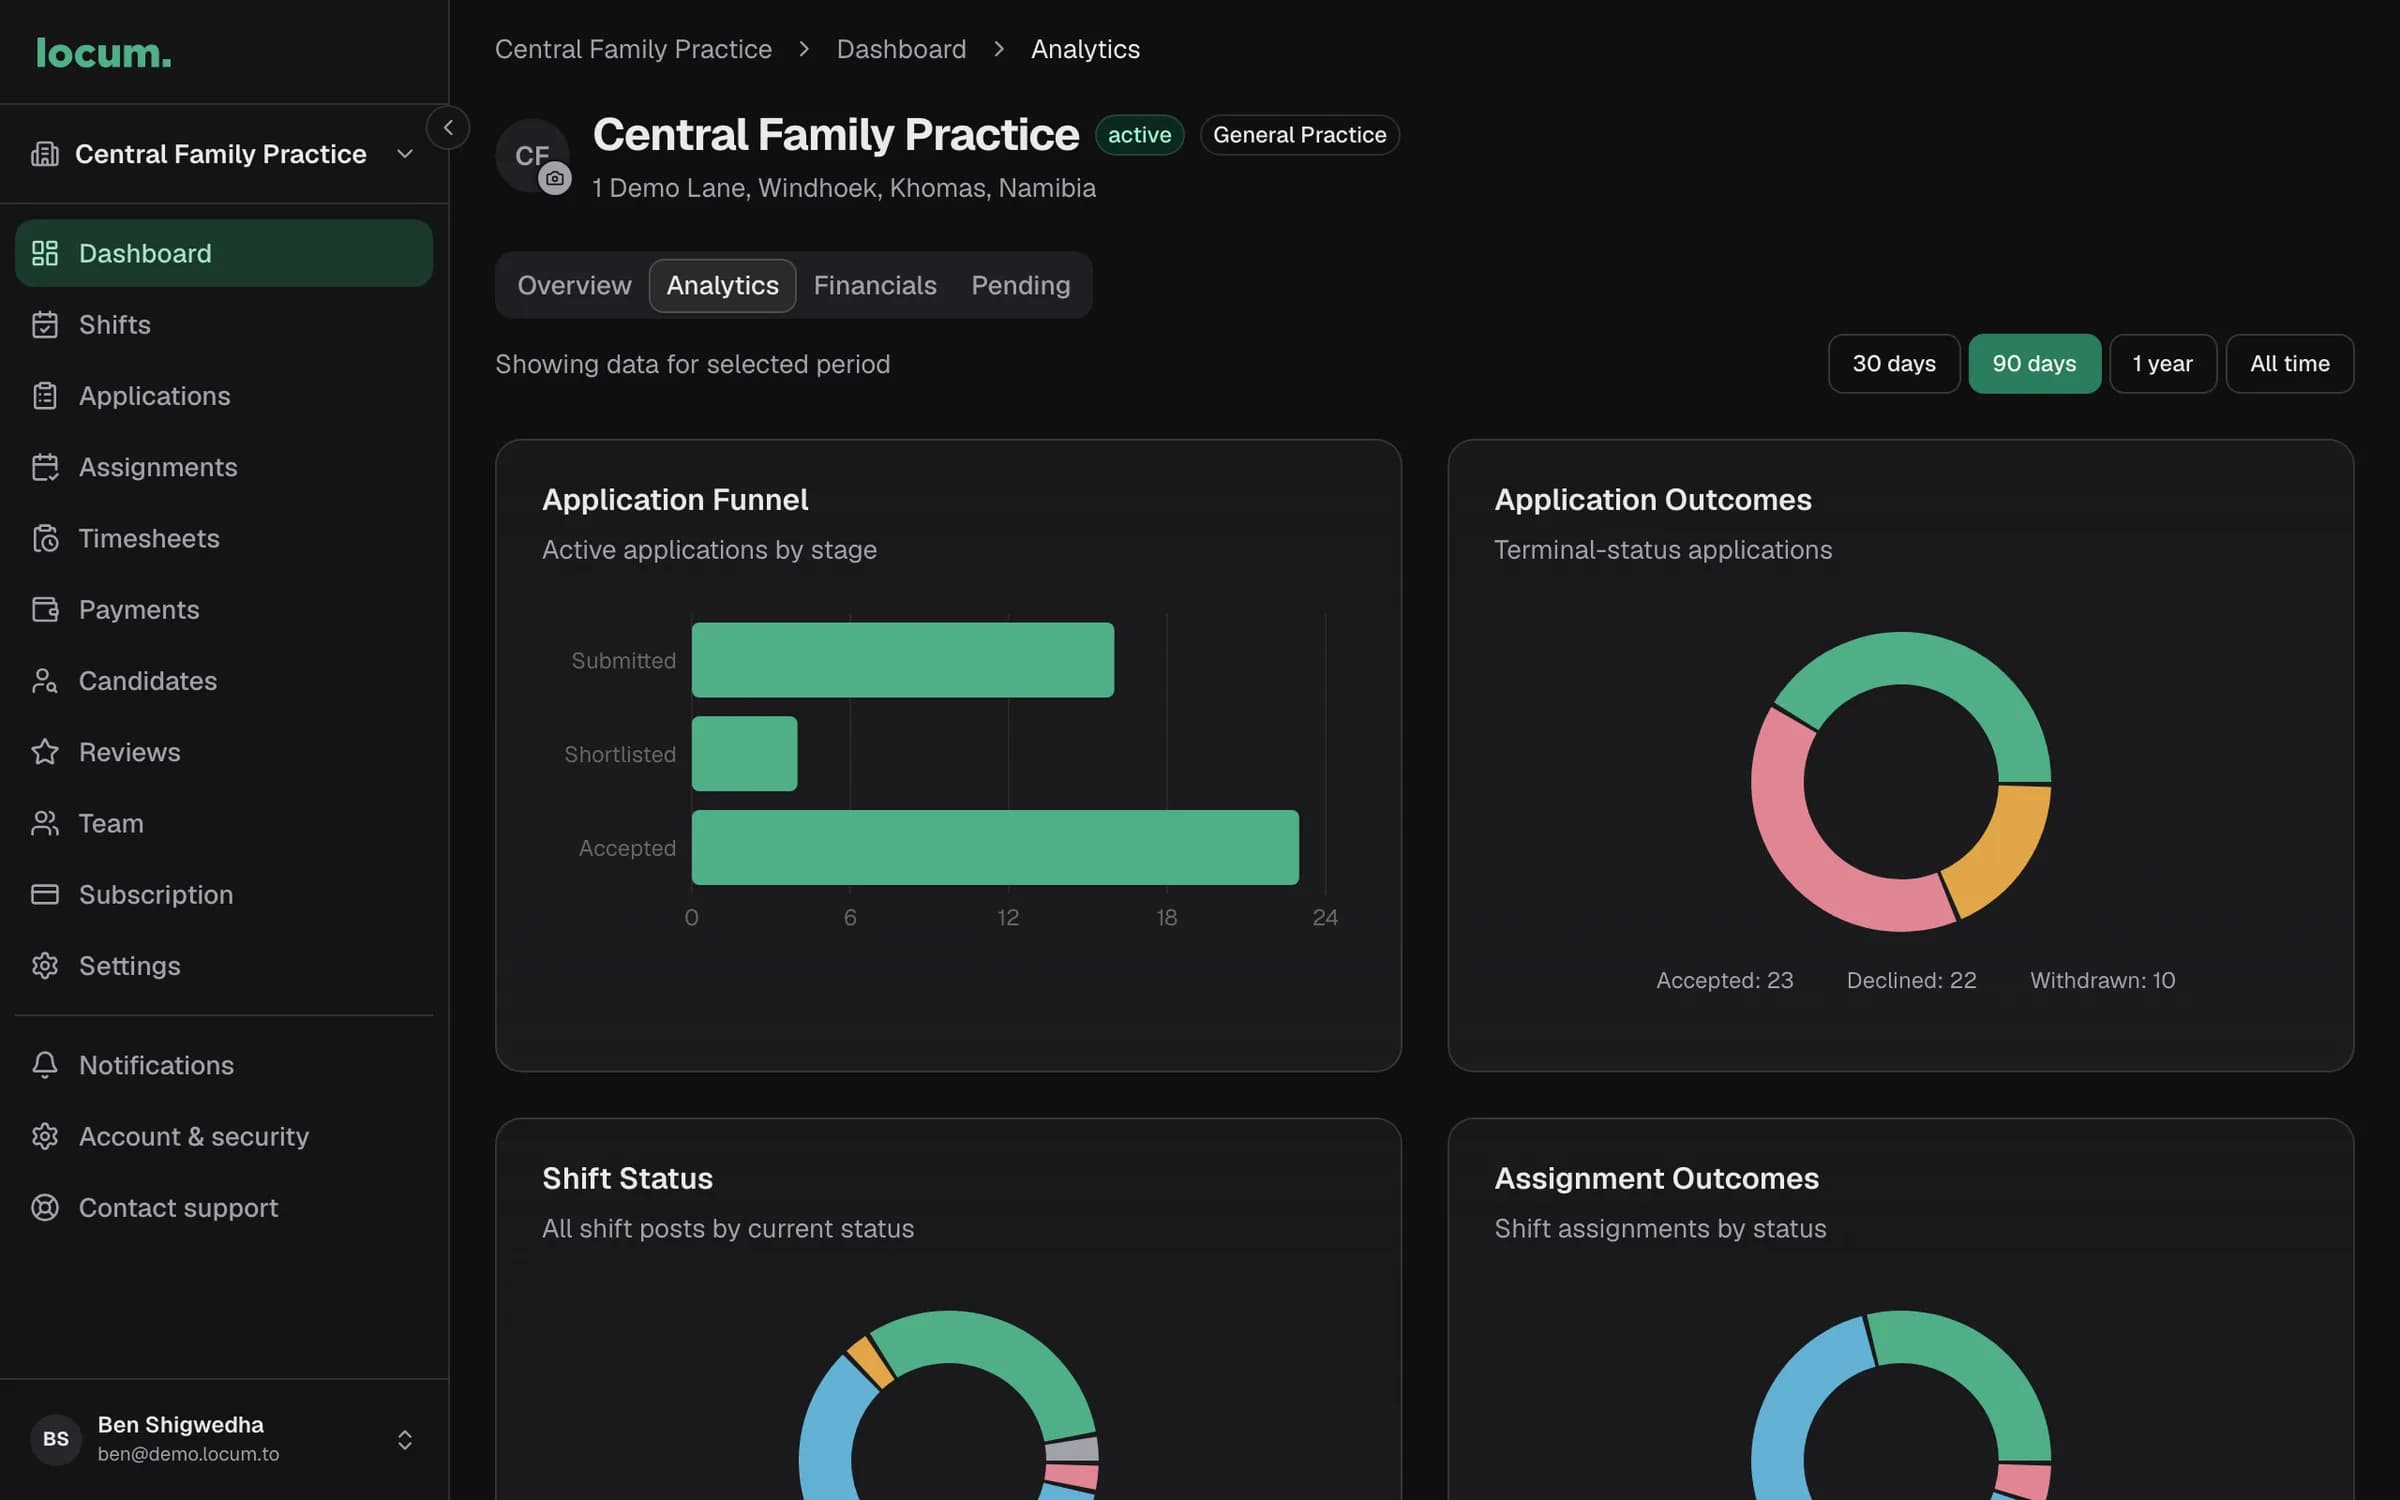This screenshot has height=1500, width=2400.
Task: Select the 1 year period
Action: pos(2162,364)
